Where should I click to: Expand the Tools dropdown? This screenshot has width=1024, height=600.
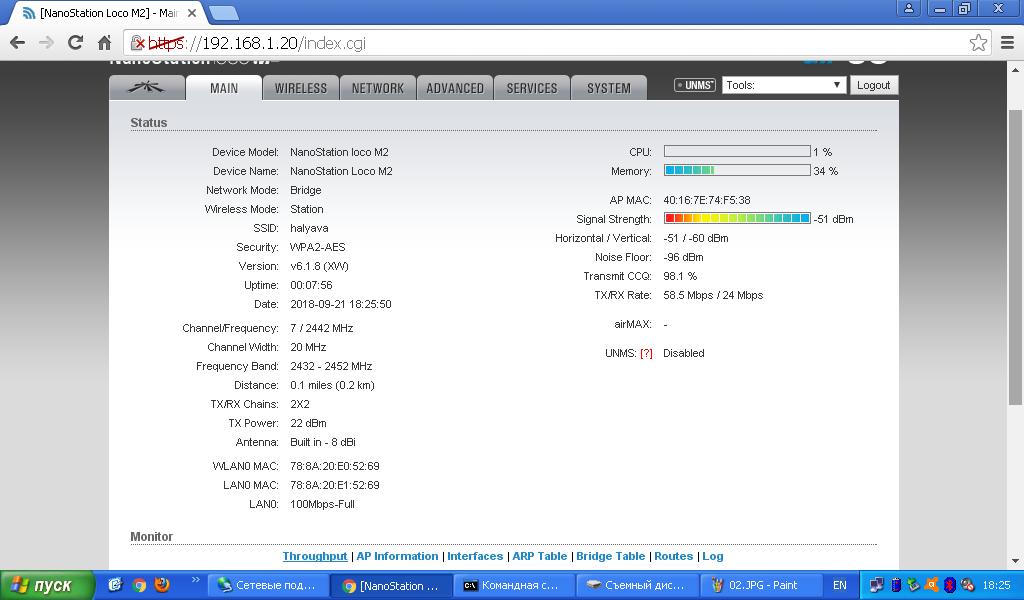tap(784, 85)
